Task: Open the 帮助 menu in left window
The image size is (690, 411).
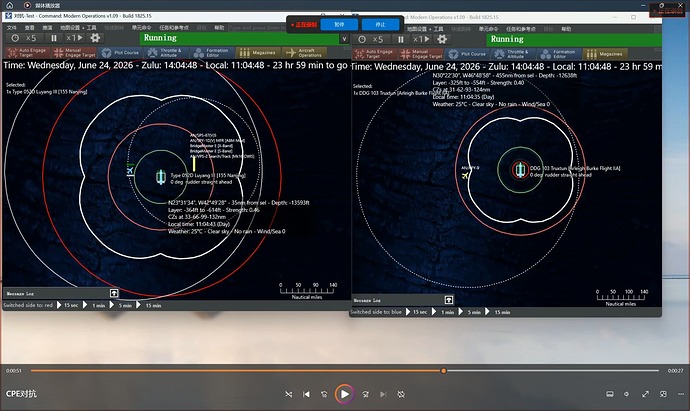Action: 219,28
